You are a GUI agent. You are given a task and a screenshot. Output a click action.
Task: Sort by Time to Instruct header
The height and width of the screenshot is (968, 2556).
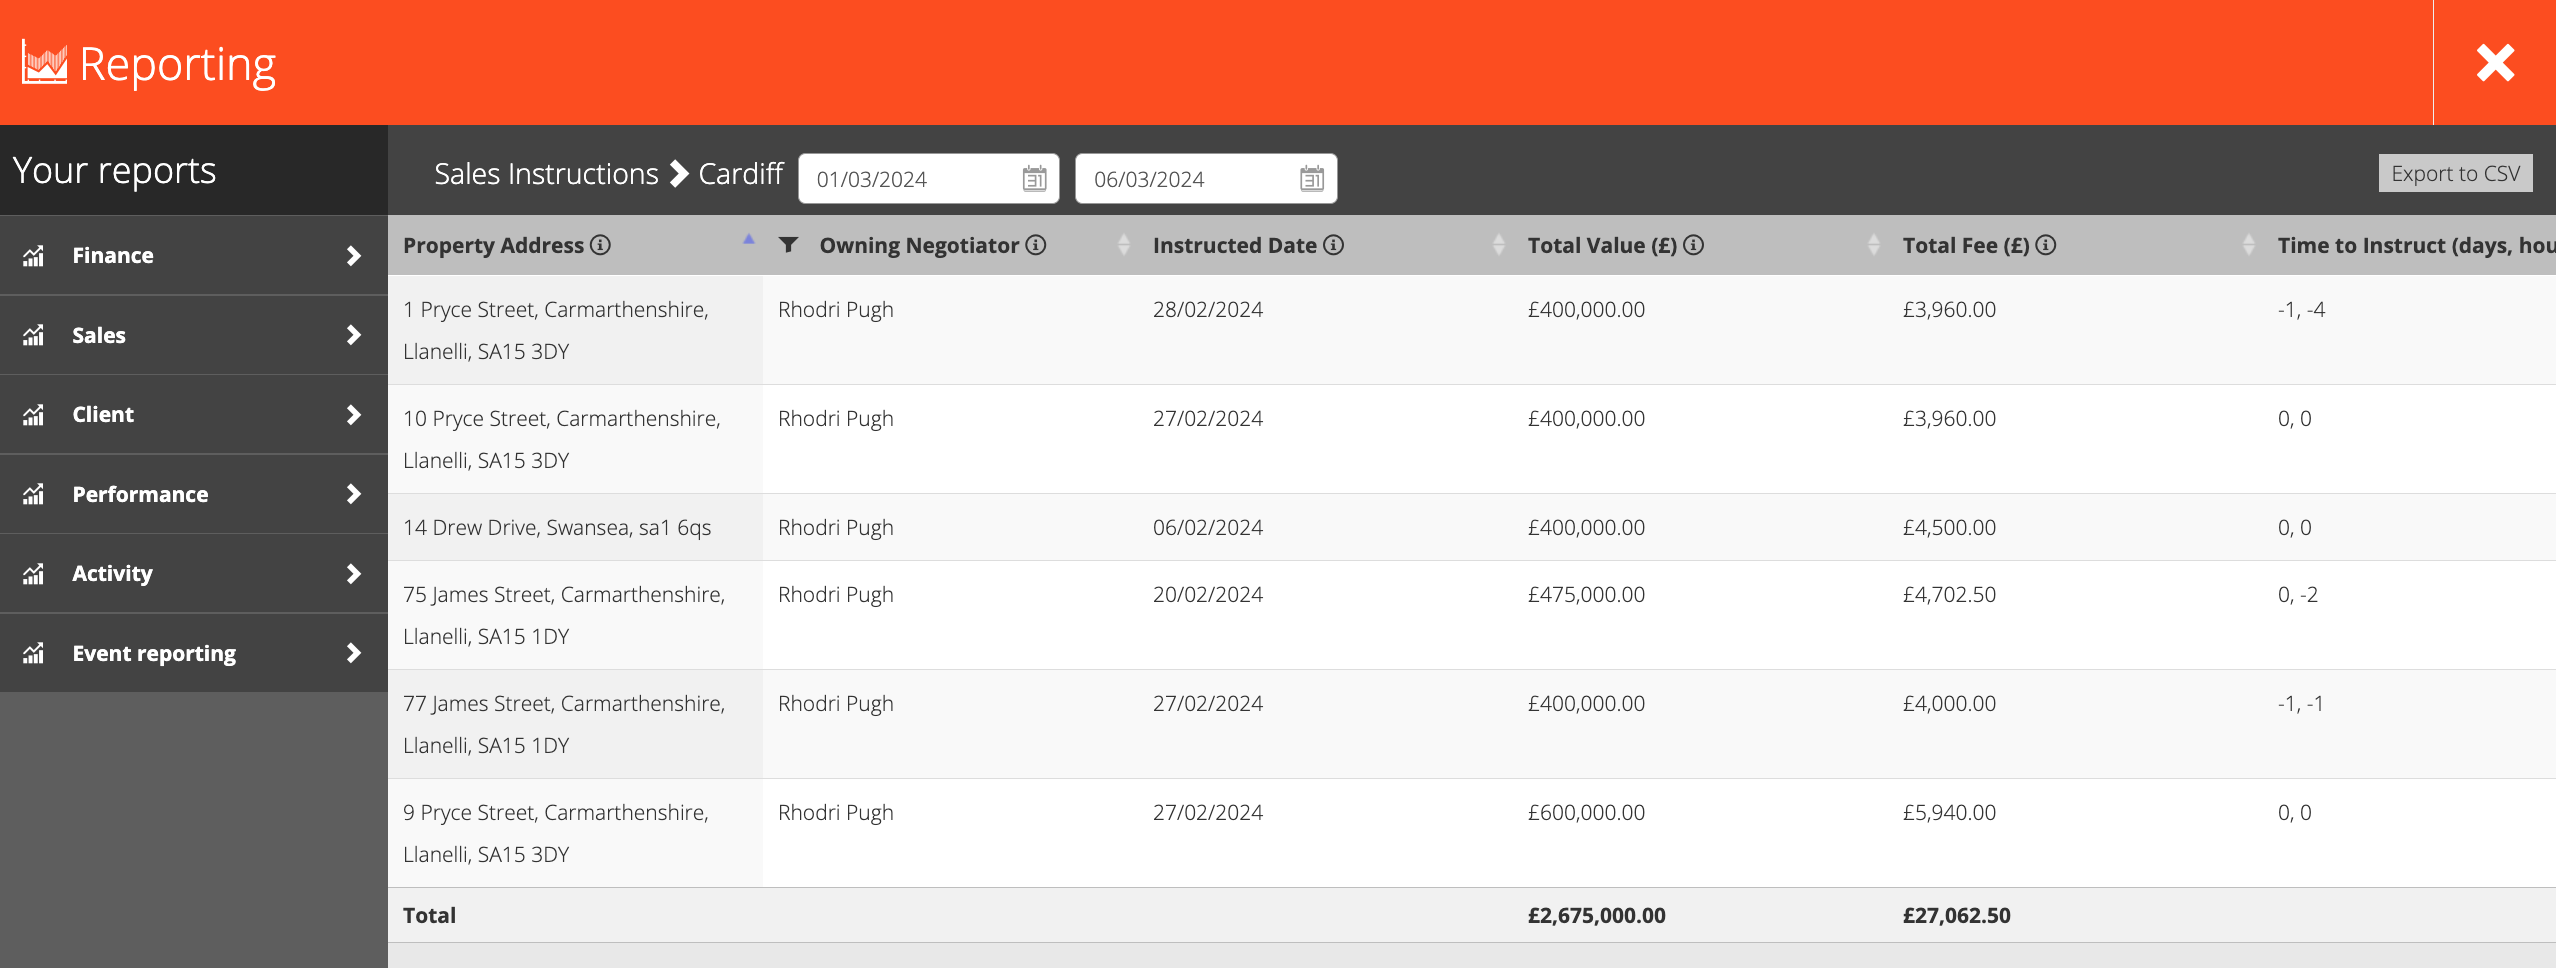2416,245
